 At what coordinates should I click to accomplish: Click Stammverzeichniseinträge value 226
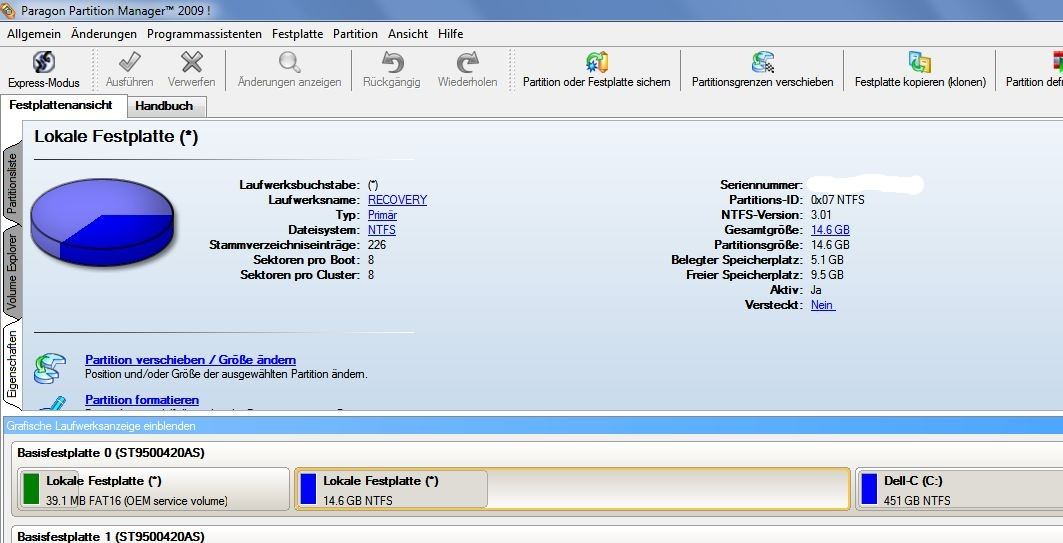[377, 245]
